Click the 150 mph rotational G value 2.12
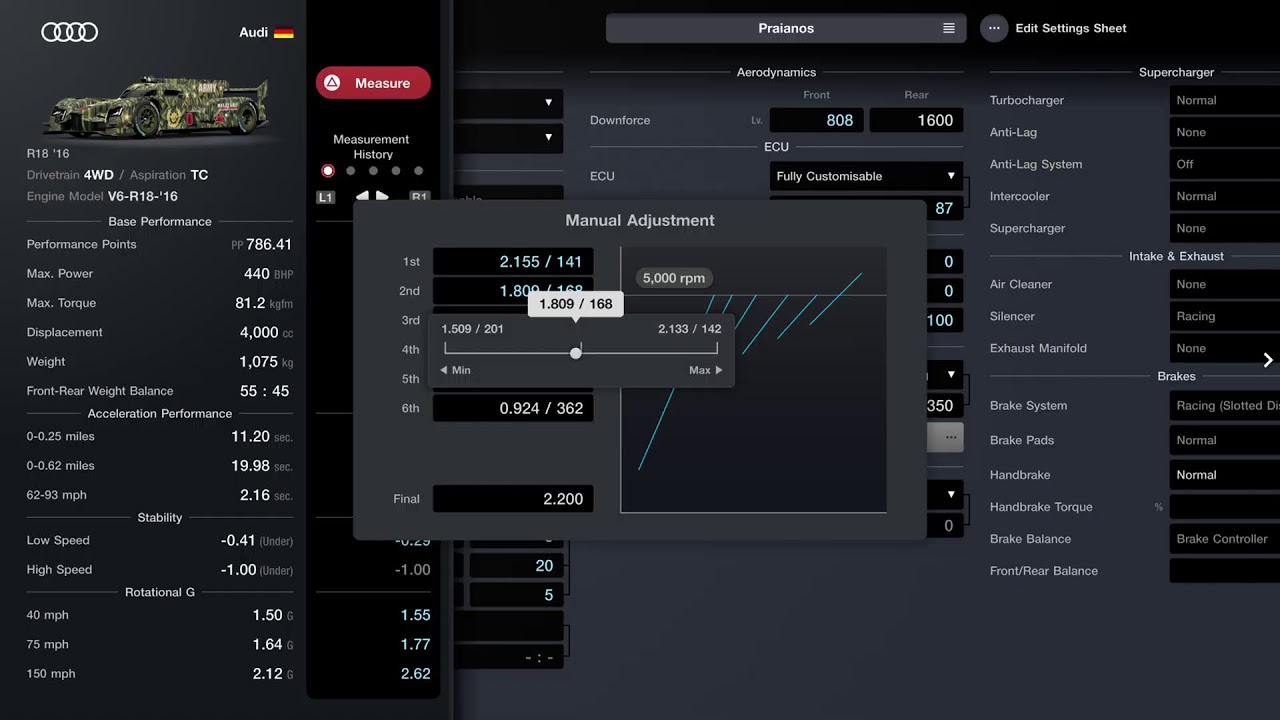 coord(267,674)
